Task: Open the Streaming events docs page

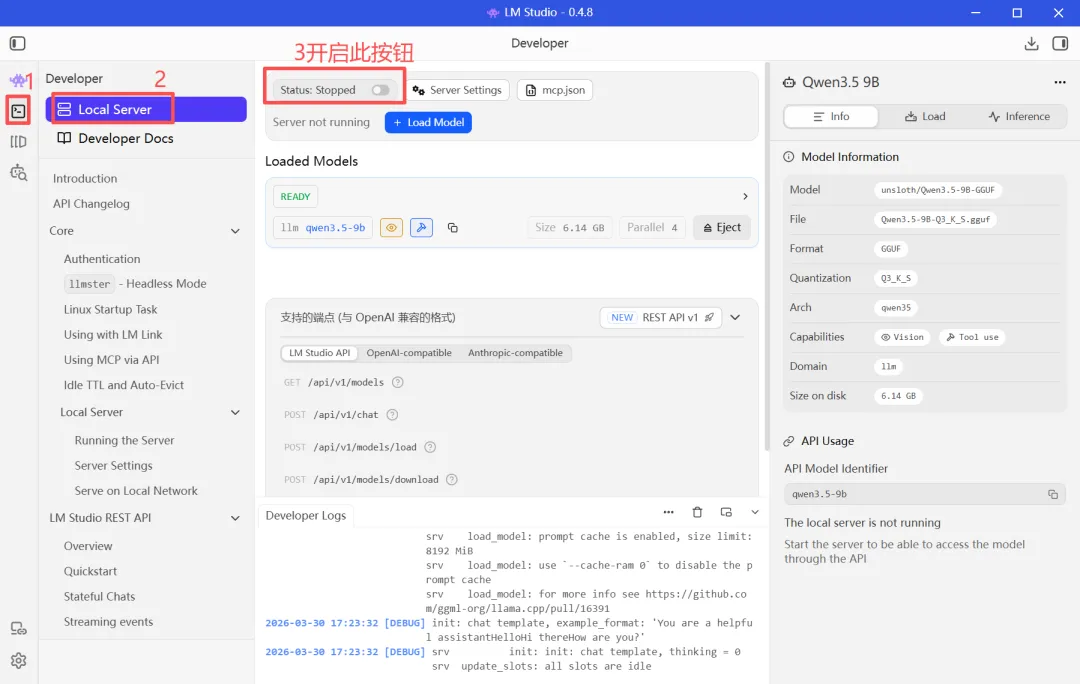Action: (108, 621)
